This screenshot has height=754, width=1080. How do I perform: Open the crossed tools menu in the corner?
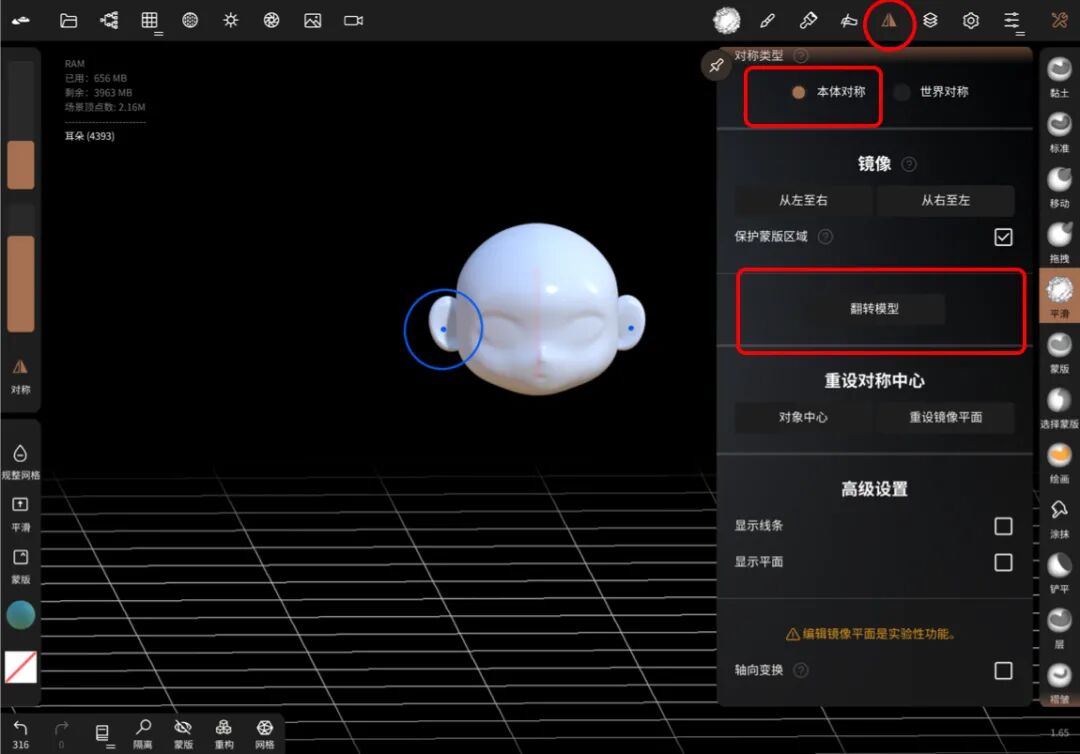tap(1059, 21)
